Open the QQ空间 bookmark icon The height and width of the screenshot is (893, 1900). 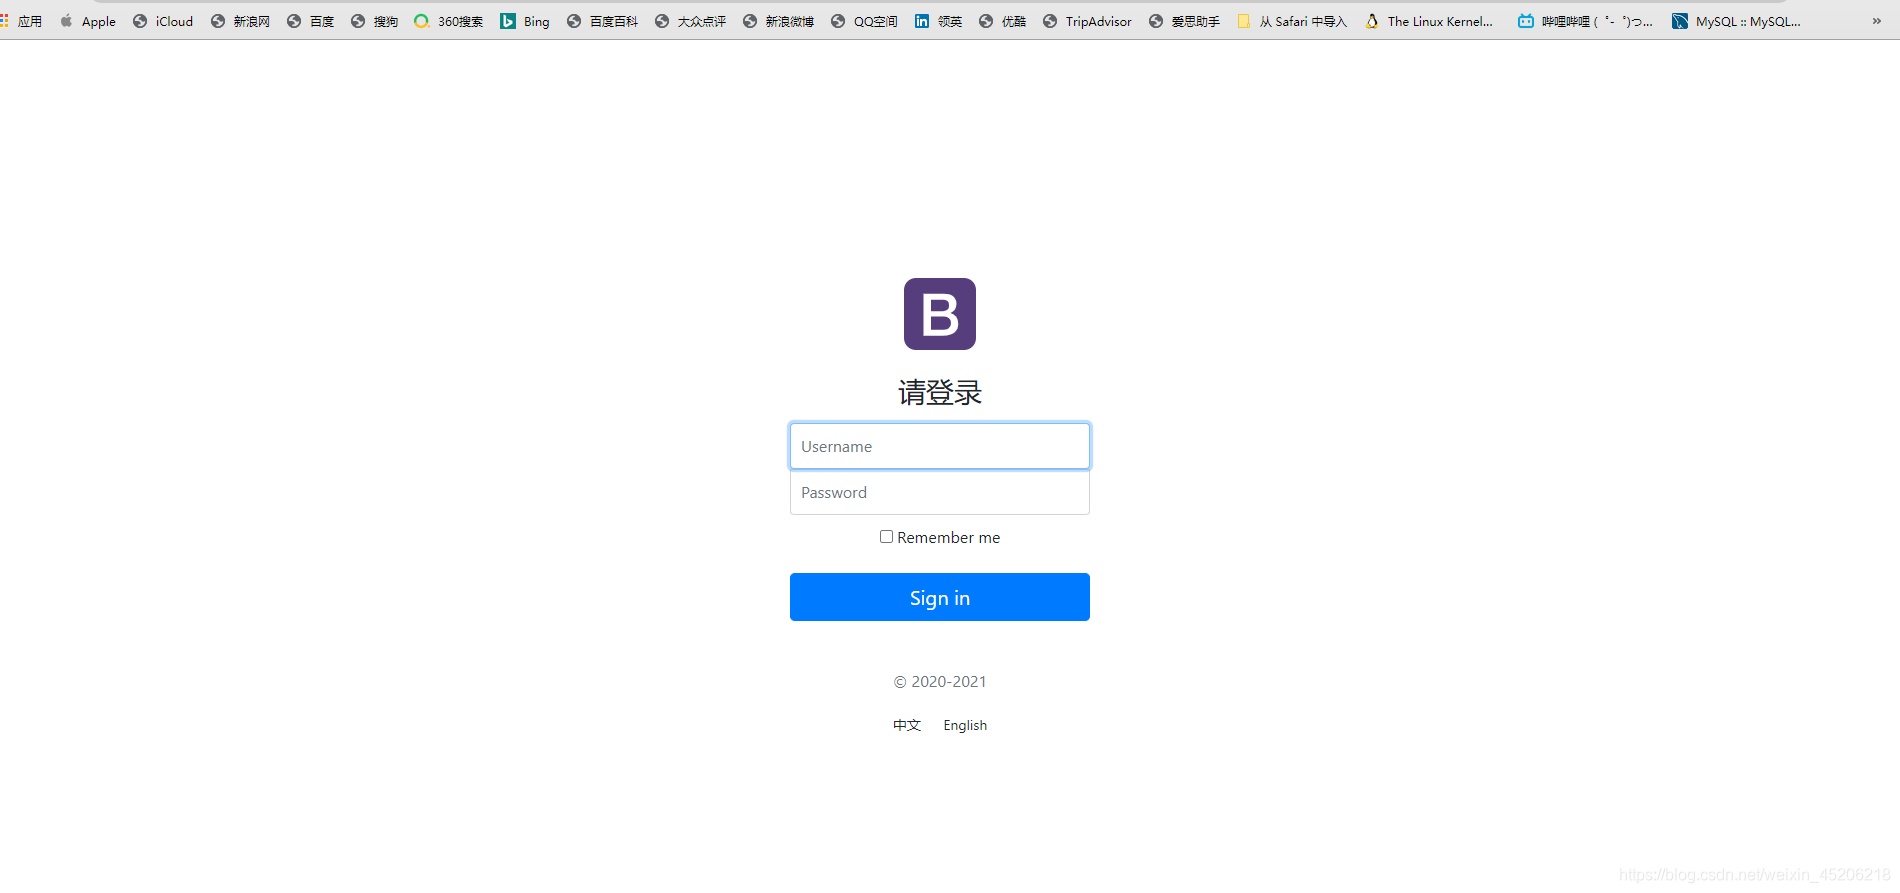(838, 21)
